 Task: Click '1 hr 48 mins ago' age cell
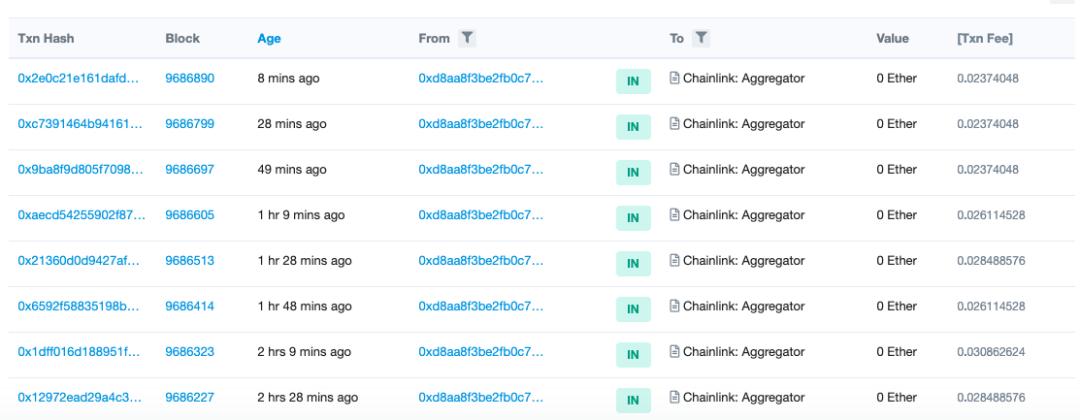[x=304, y=306]
